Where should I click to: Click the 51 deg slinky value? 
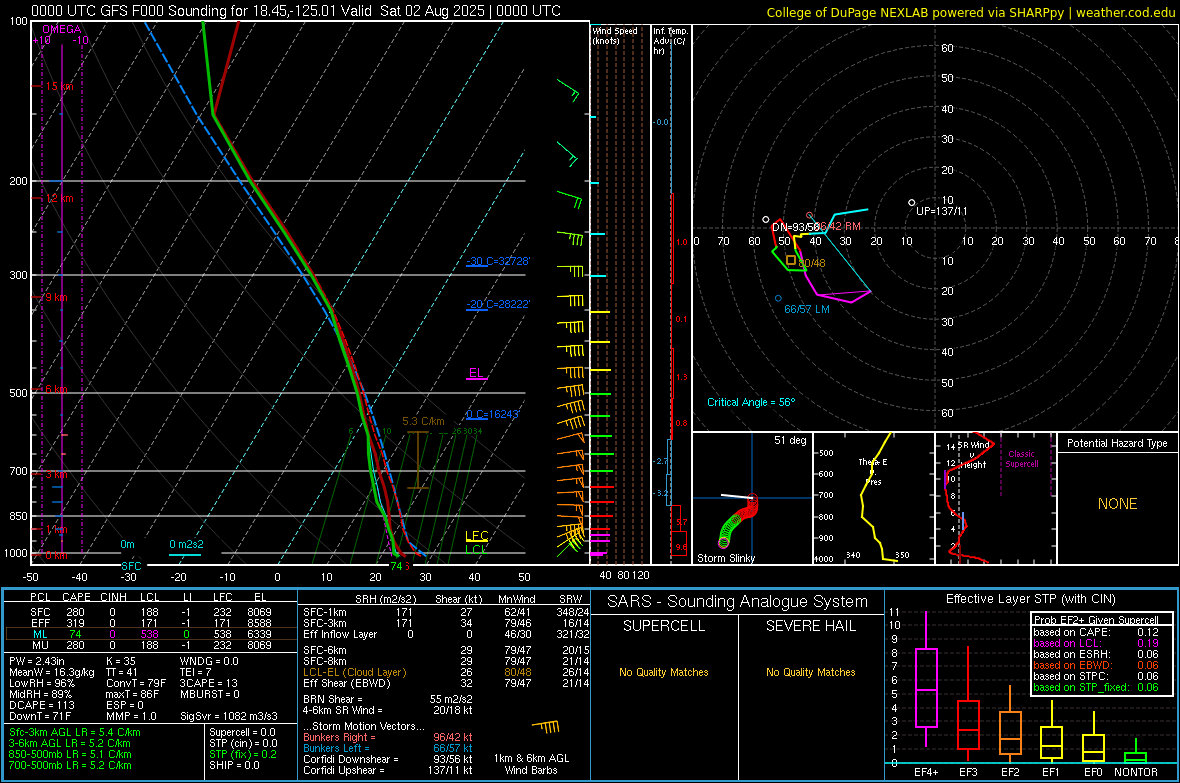click(x=790, y=440)
